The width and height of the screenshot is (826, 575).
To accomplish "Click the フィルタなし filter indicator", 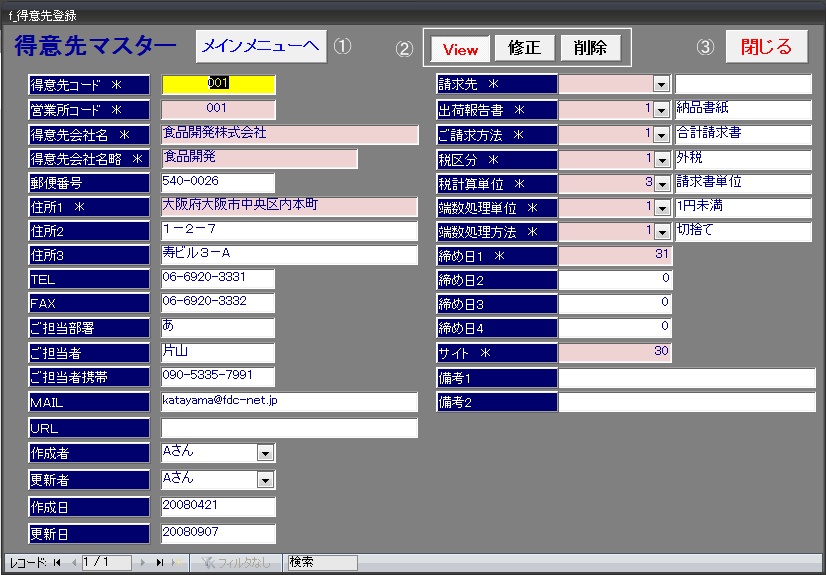I will [x=236, y=563].
